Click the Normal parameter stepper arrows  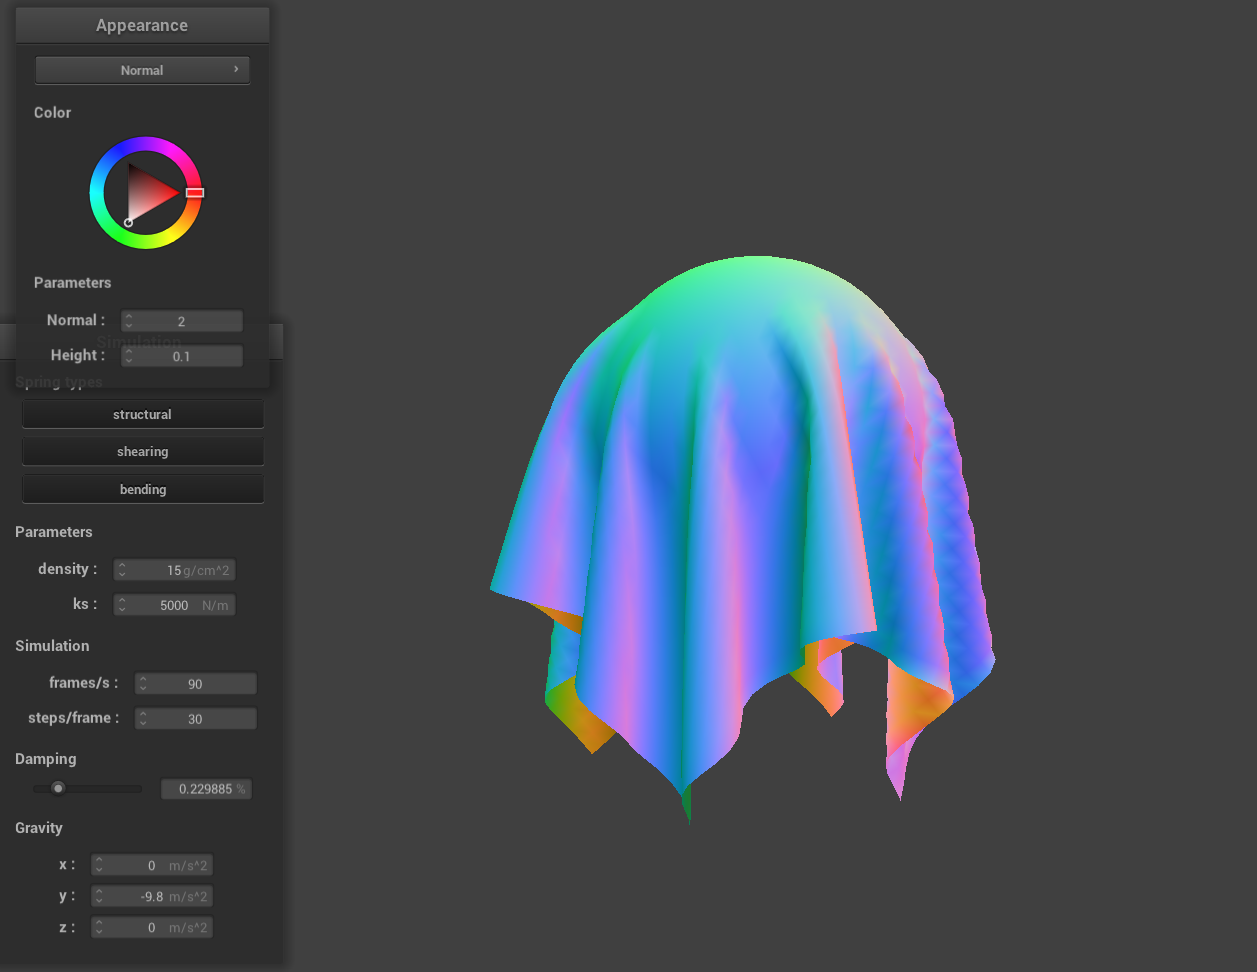coord(129,321)
